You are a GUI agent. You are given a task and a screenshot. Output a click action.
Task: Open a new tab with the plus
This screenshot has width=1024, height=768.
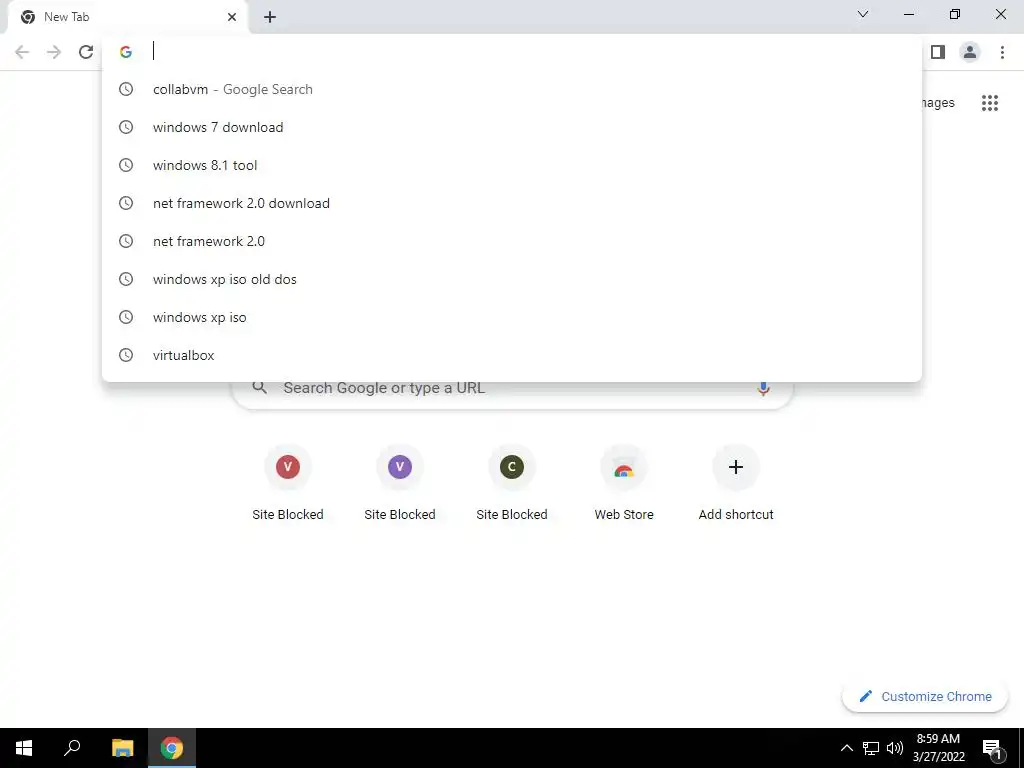pyautogui.click(x=270, y=17)
